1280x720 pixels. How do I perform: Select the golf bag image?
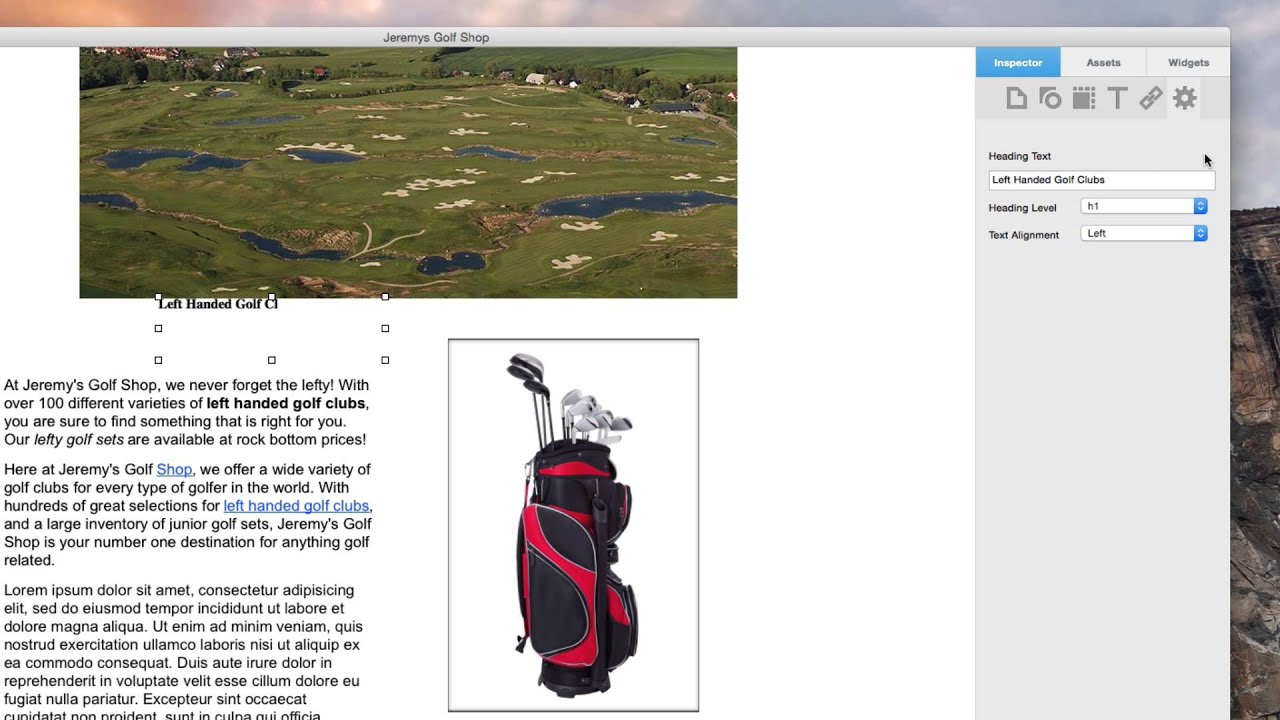click(x=573, y=525)
